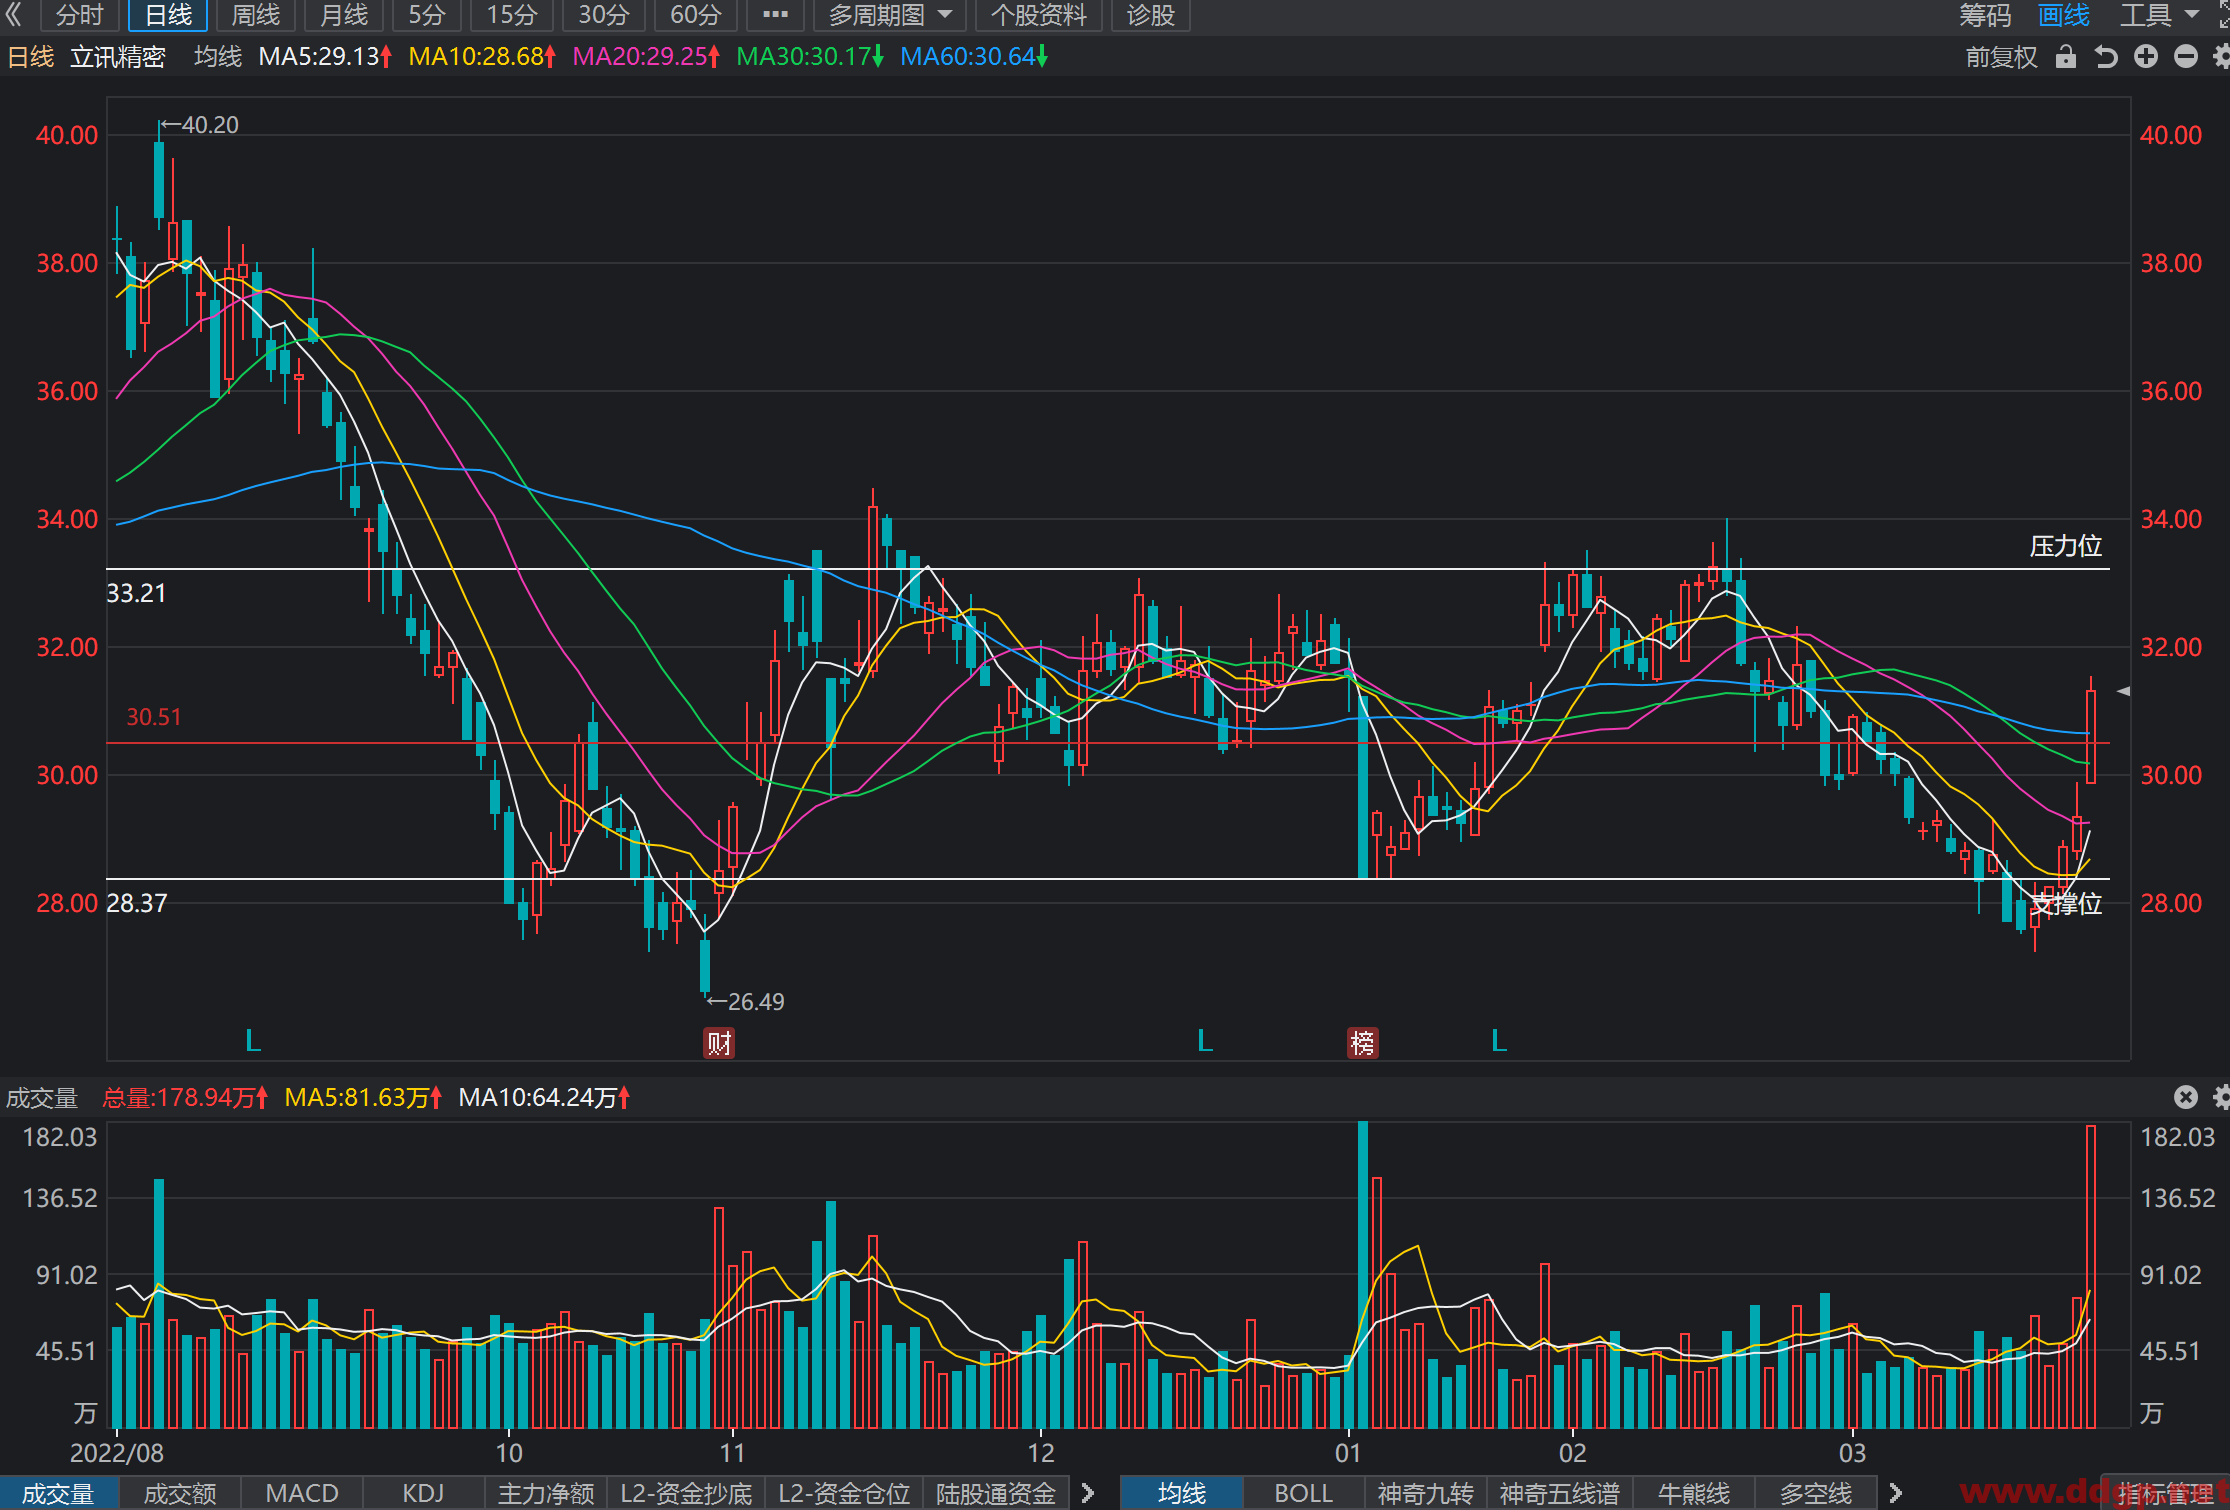
Task: Toggle the chart lock icon
Action: click(x=2065, y=57)
